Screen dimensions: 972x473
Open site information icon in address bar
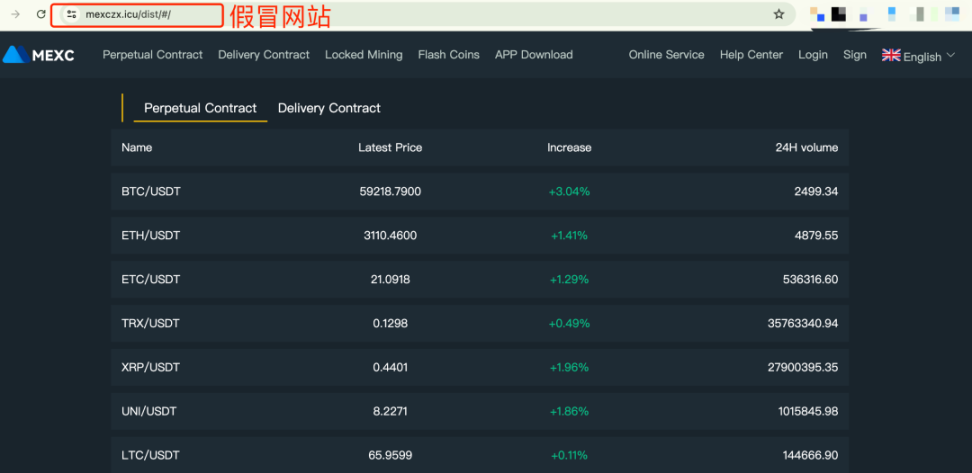pyautogui.click(x=71, y=14)
